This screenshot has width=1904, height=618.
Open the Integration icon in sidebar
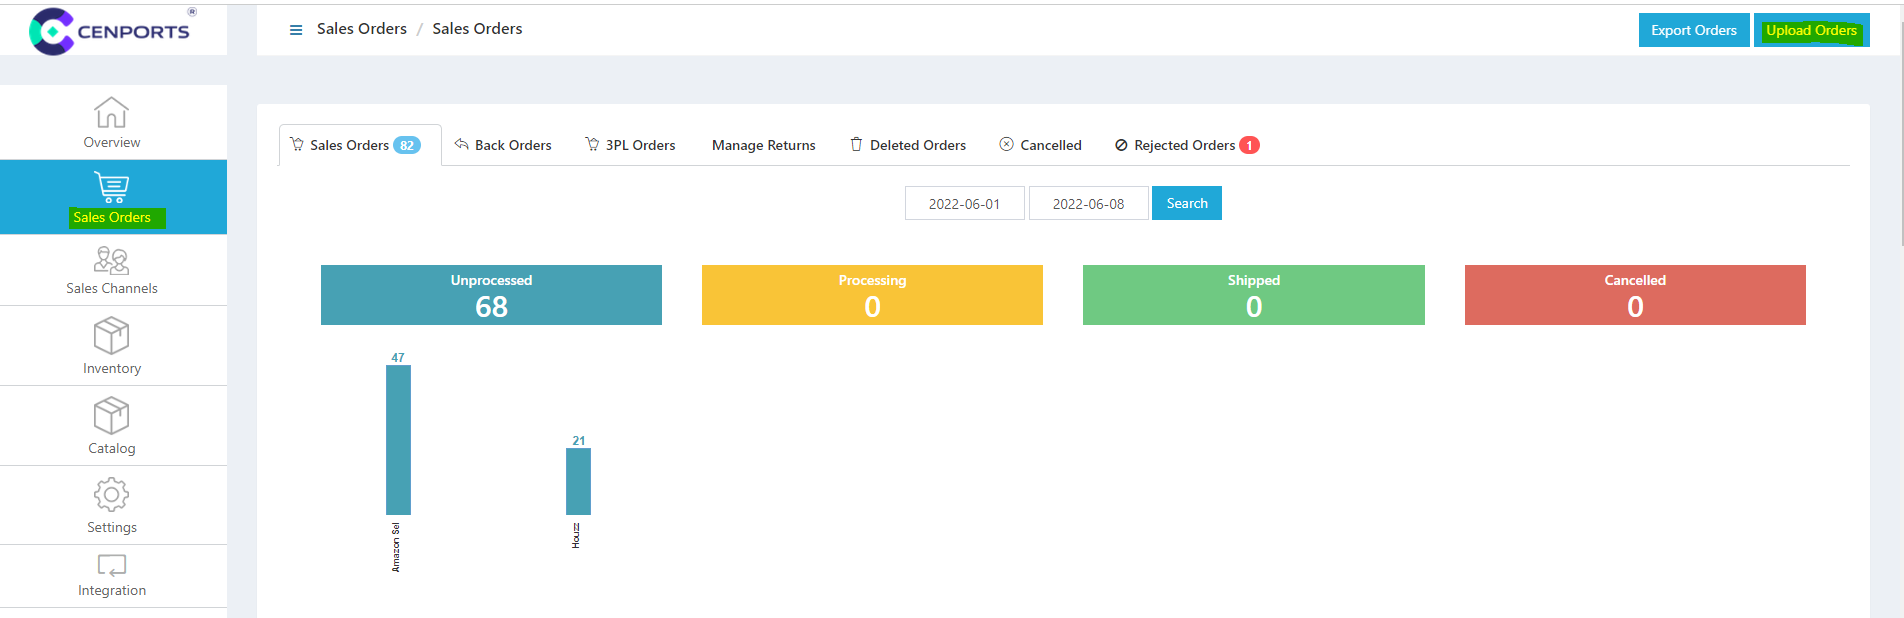pos(111,566)
